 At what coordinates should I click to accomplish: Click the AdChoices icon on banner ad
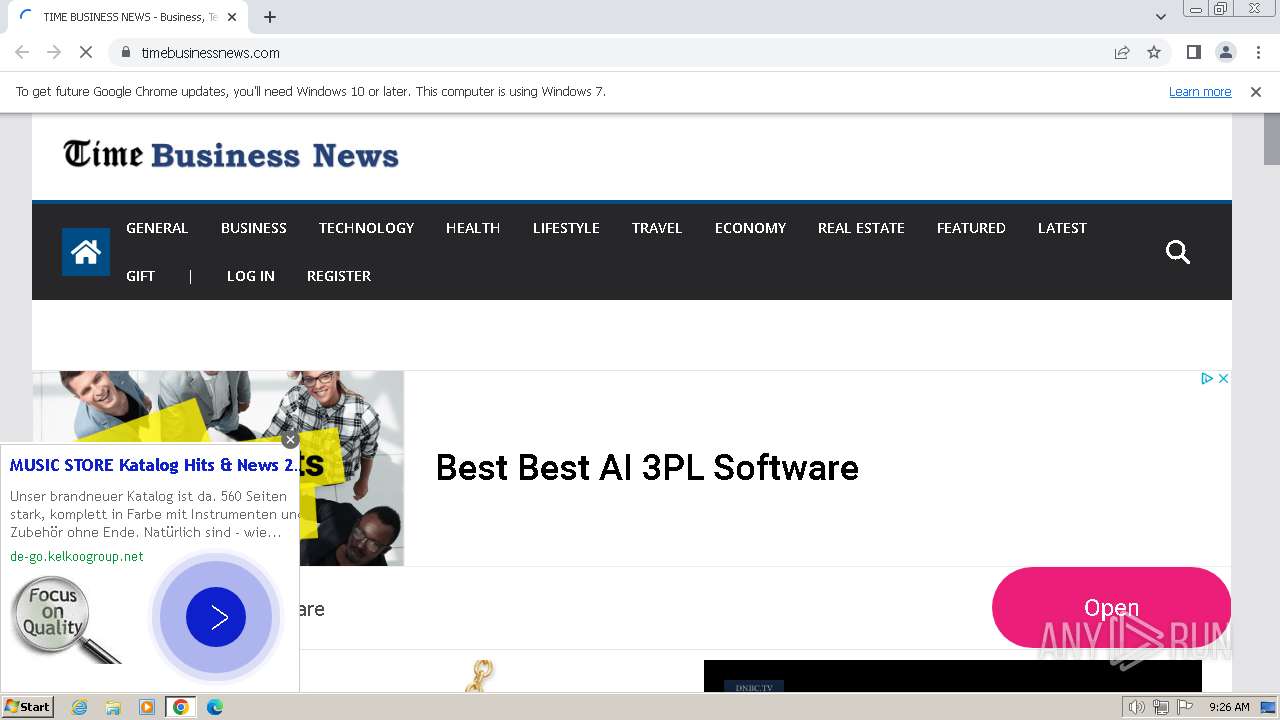tap(1207, 378)
